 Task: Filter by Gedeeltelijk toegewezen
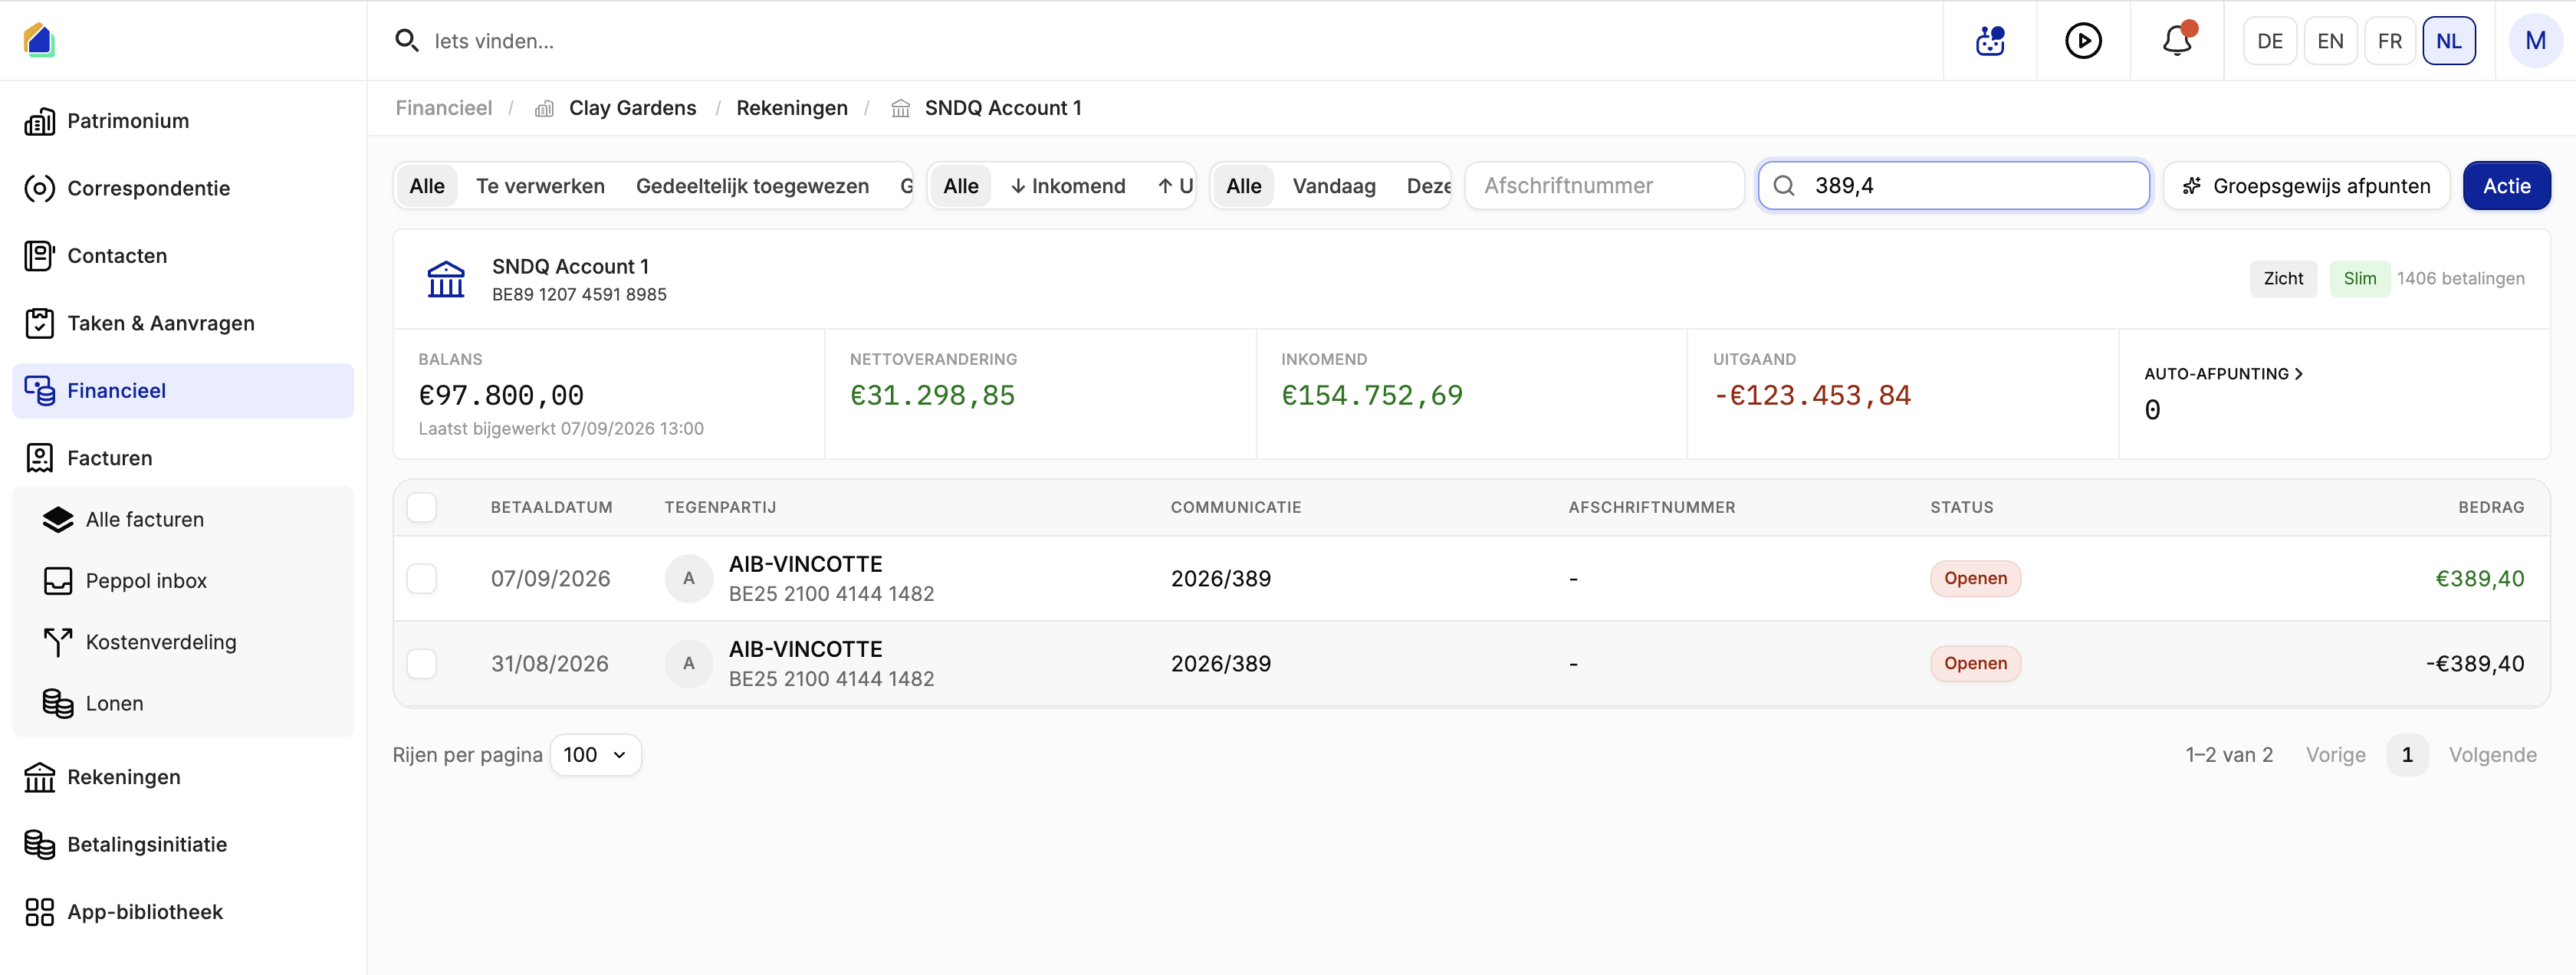pos(752,186)
